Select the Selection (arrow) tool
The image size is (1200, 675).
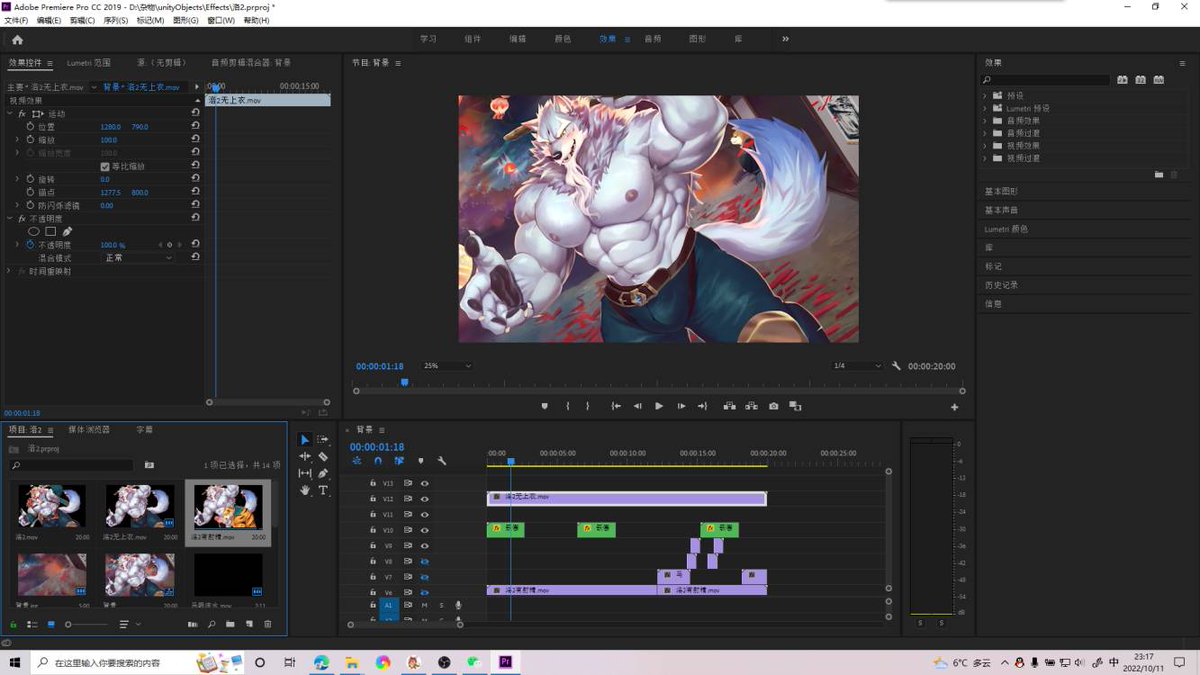(306, 440)
